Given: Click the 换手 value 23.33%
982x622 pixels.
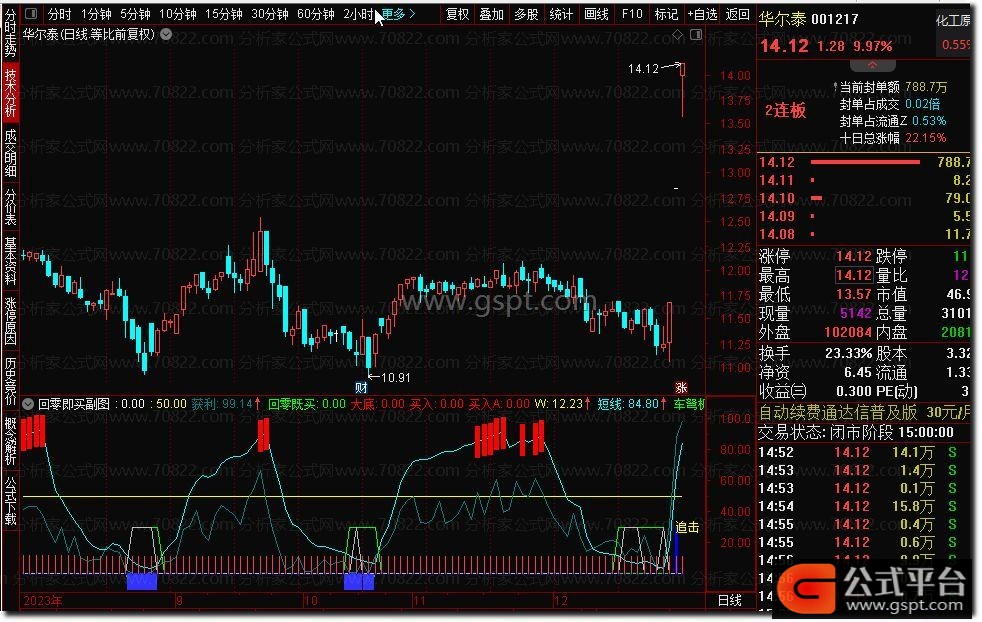Looking at the screenshot, I should click(849, 353).
